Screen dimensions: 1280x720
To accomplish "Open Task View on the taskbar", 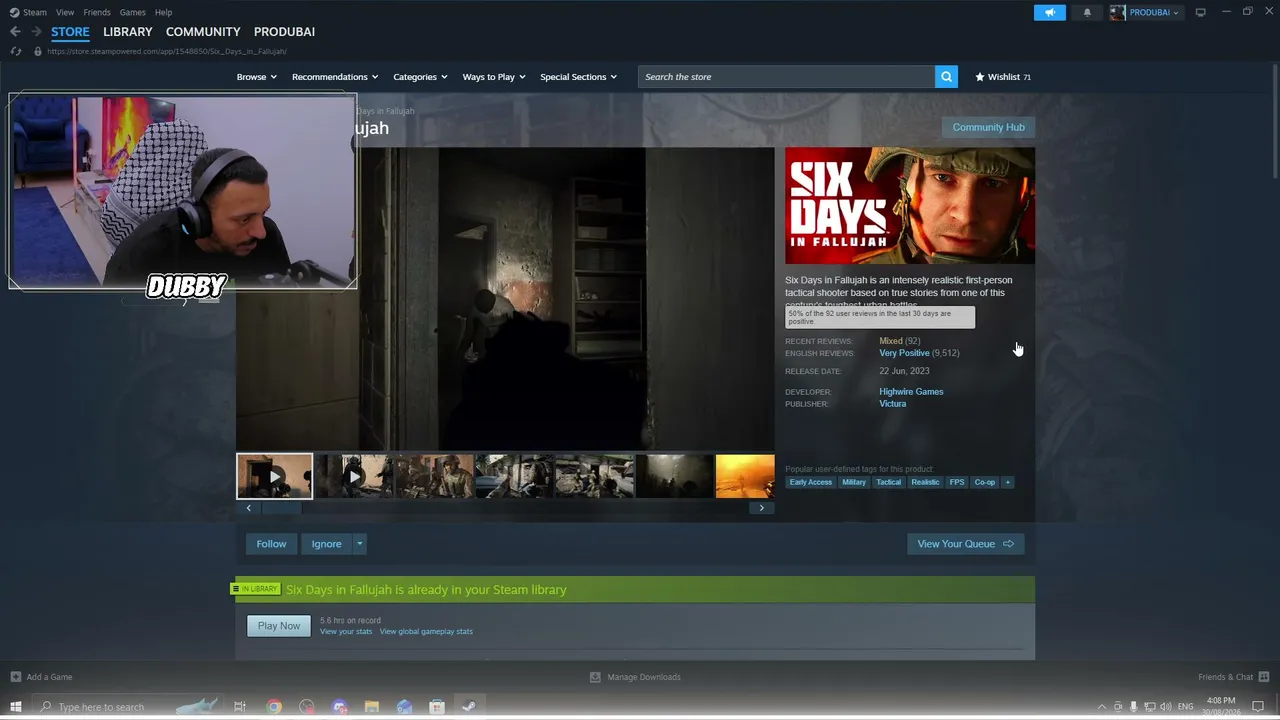I will pos(240,707).
